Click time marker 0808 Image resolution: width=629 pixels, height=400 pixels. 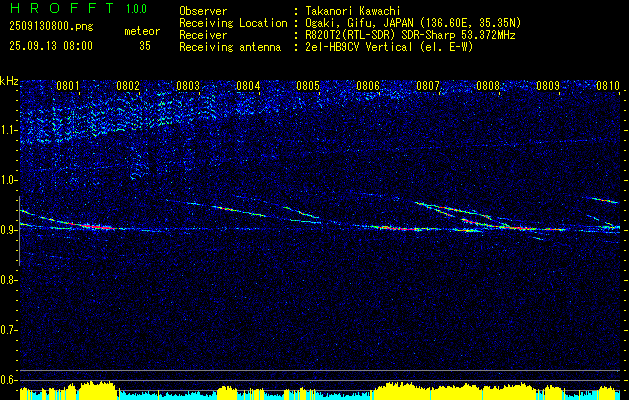[488, 85]
